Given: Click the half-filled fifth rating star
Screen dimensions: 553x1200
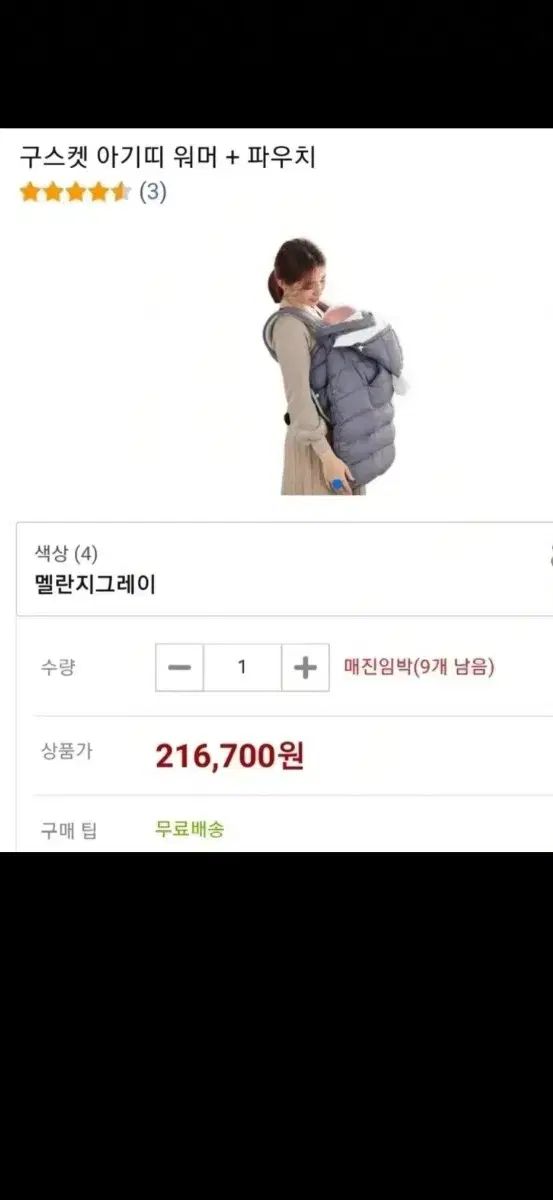Looking at the screenshot, I should [x=121, y=192].
